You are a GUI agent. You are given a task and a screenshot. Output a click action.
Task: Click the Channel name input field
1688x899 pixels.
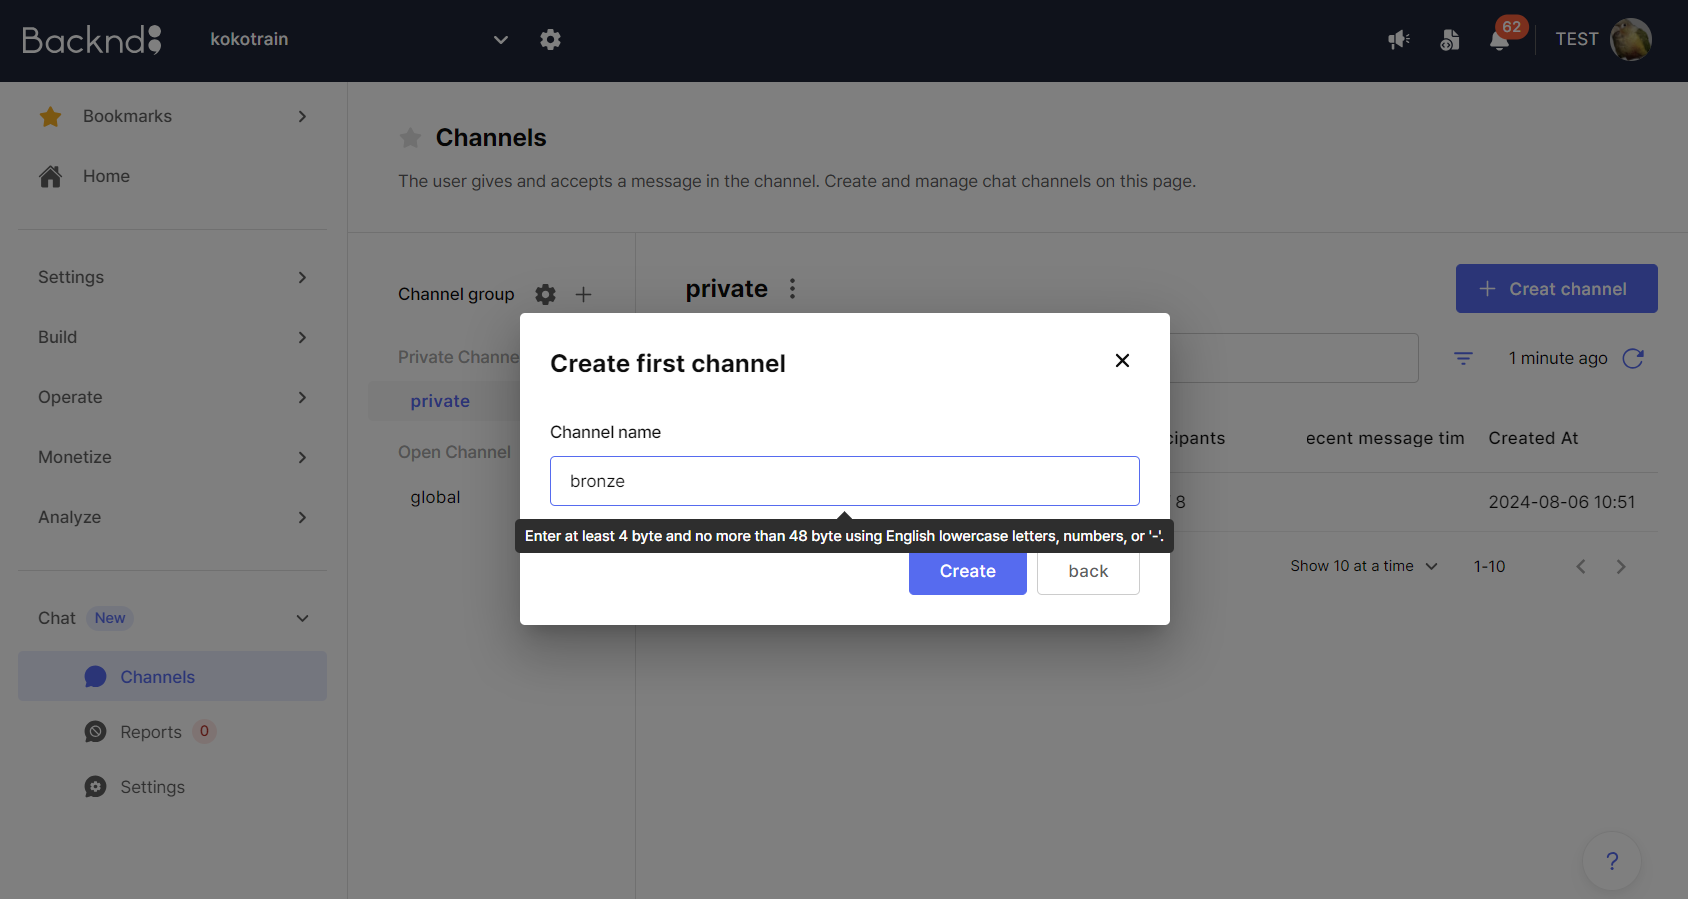844,481
